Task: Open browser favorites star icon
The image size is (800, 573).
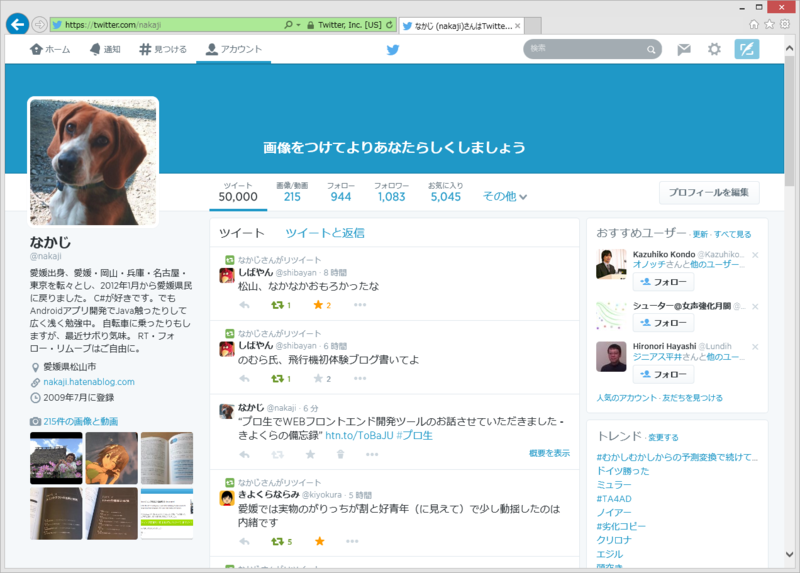Action: (x=769, y=24)
